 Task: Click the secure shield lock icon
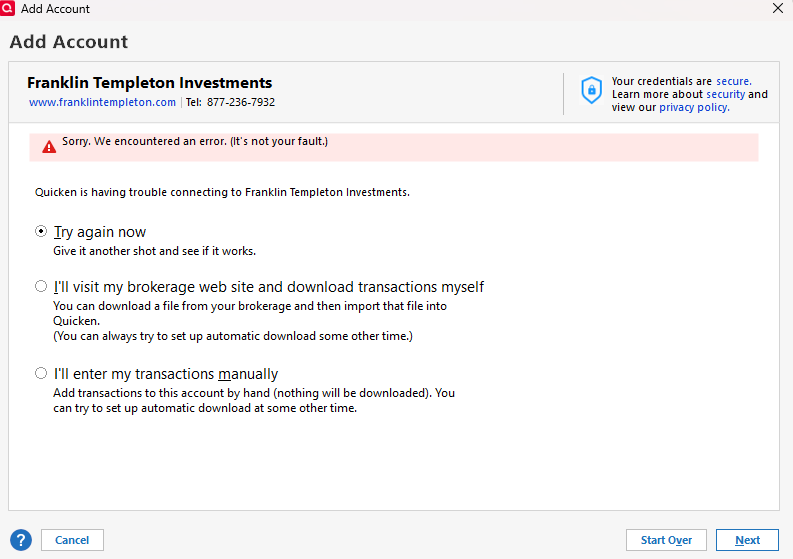(592, 89)
